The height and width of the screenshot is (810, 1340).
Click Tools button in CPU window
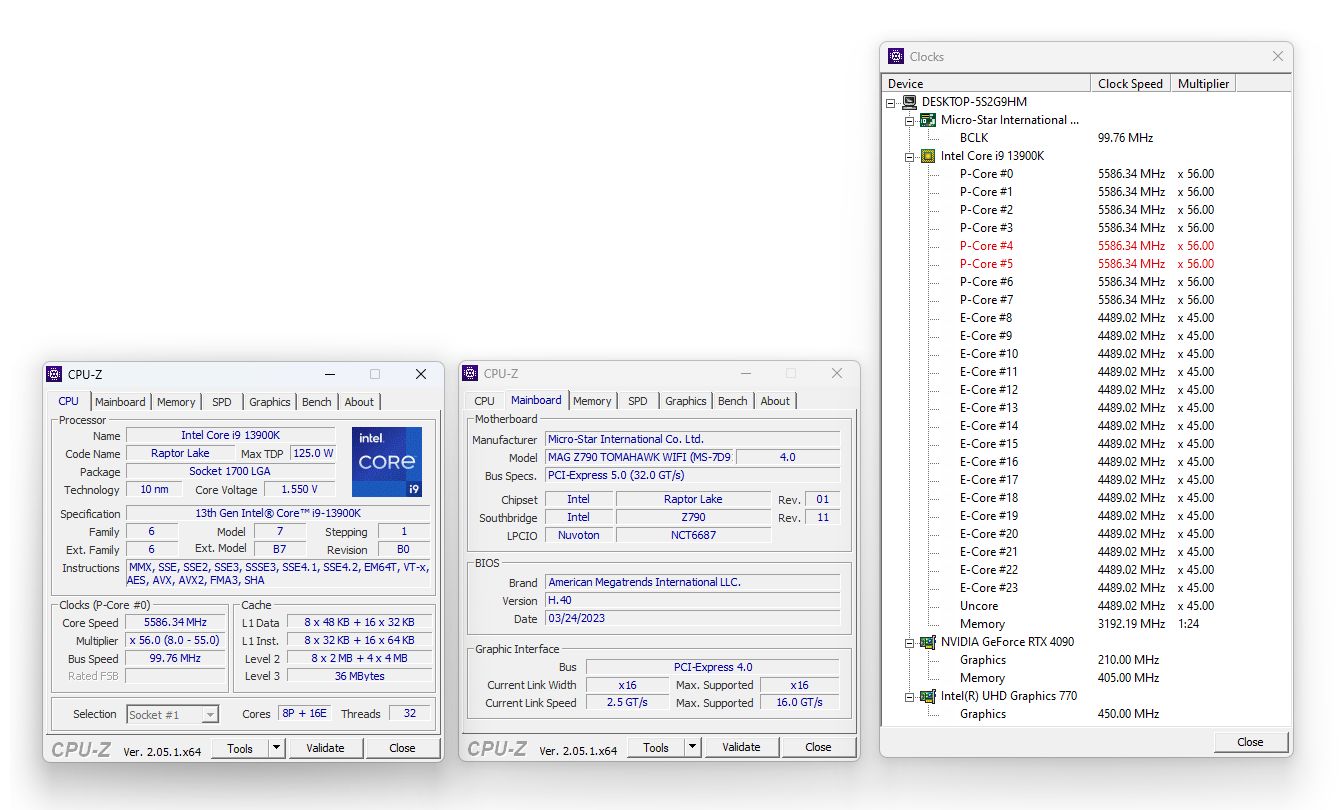tap(240, 748)
